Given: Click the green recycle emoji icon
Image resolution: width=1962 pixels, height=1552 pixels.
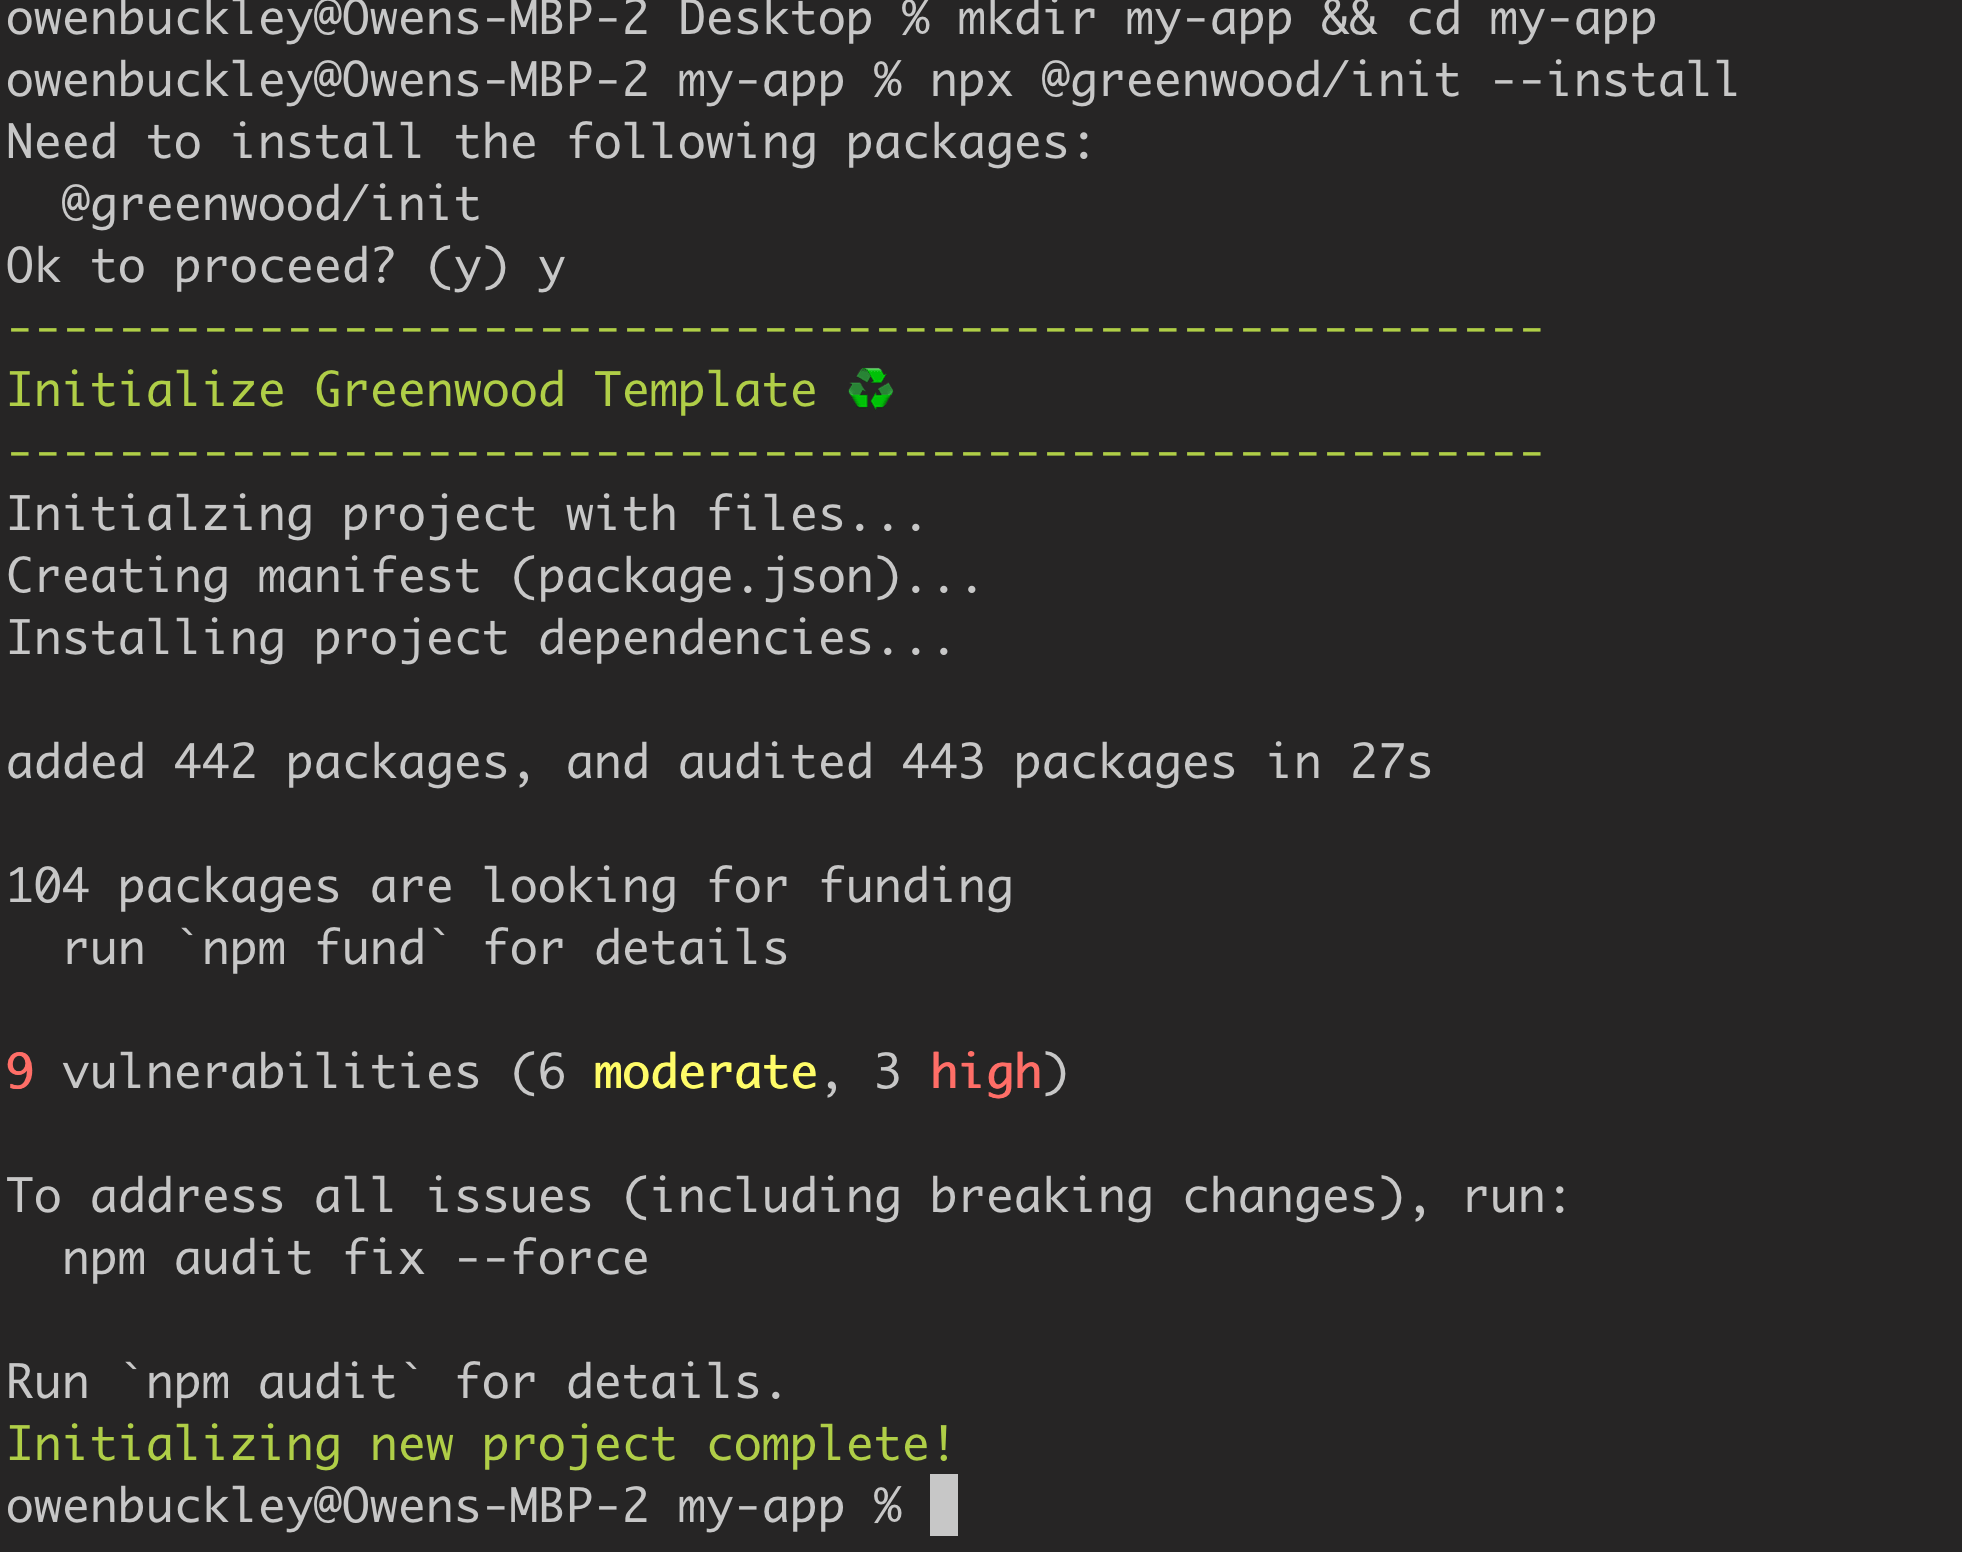Looking at the screenshot, I should 870,389.
